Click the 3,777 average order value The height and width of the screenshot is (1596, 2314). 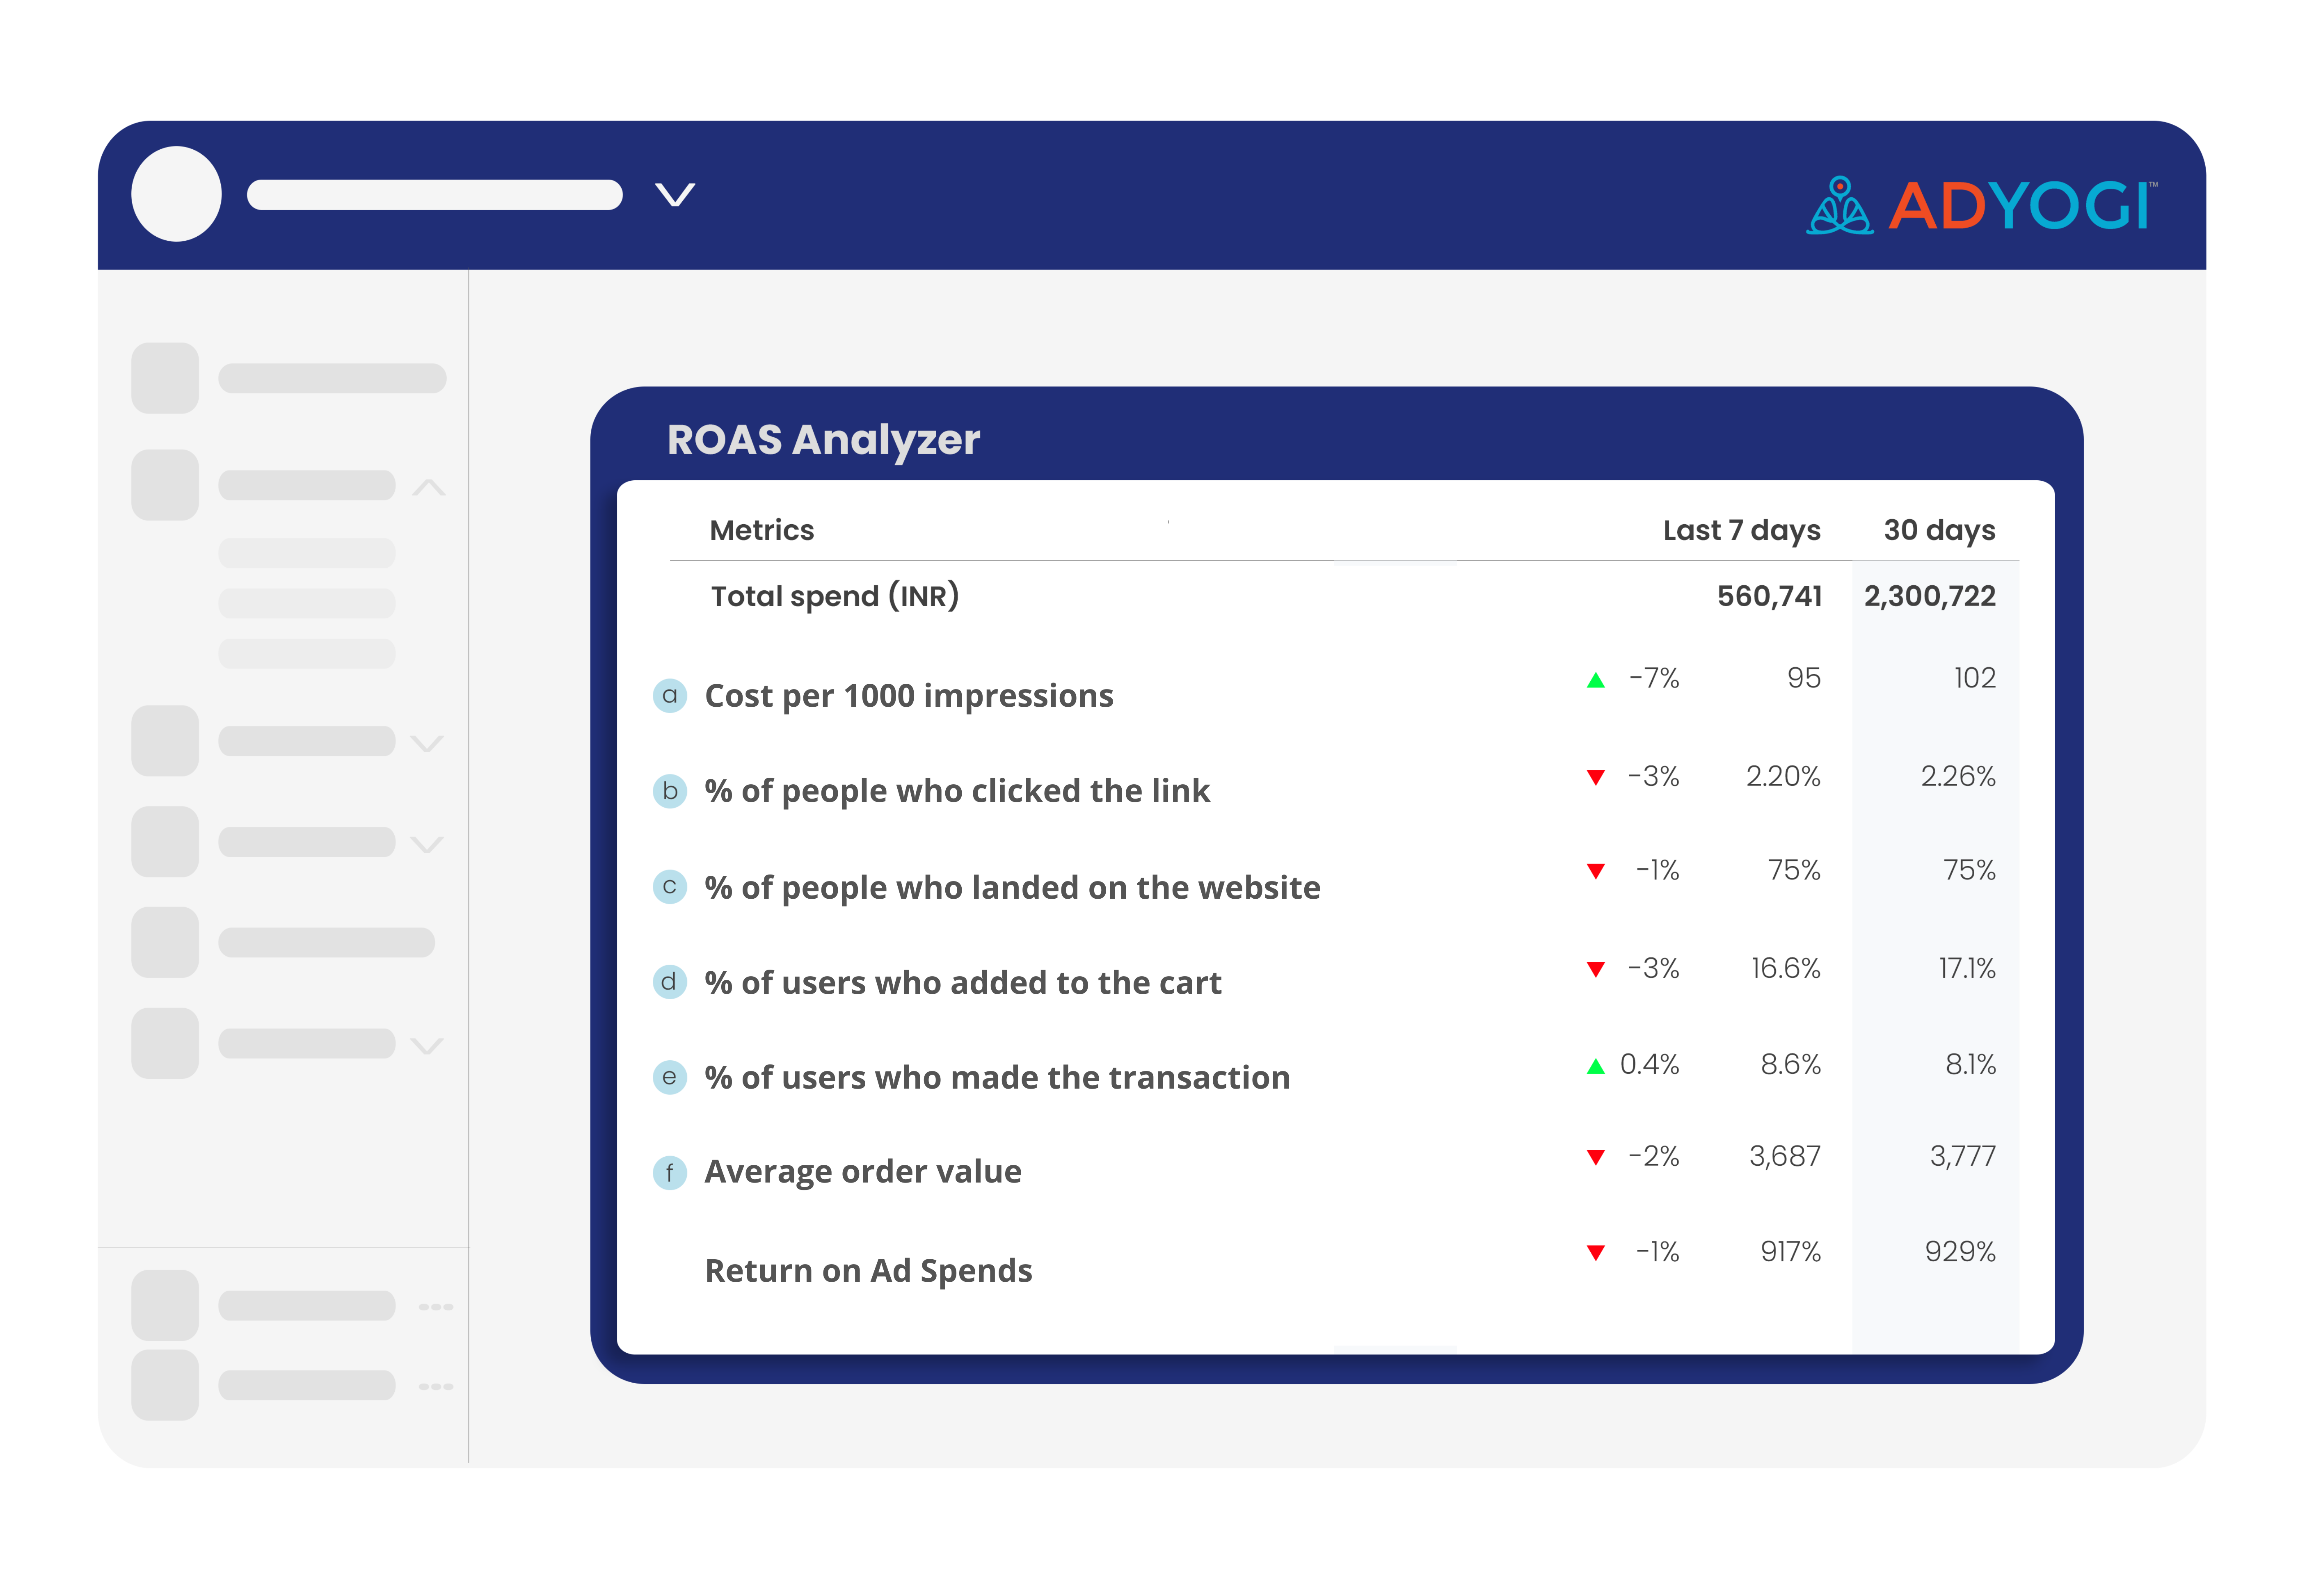pos(1962,1157)
